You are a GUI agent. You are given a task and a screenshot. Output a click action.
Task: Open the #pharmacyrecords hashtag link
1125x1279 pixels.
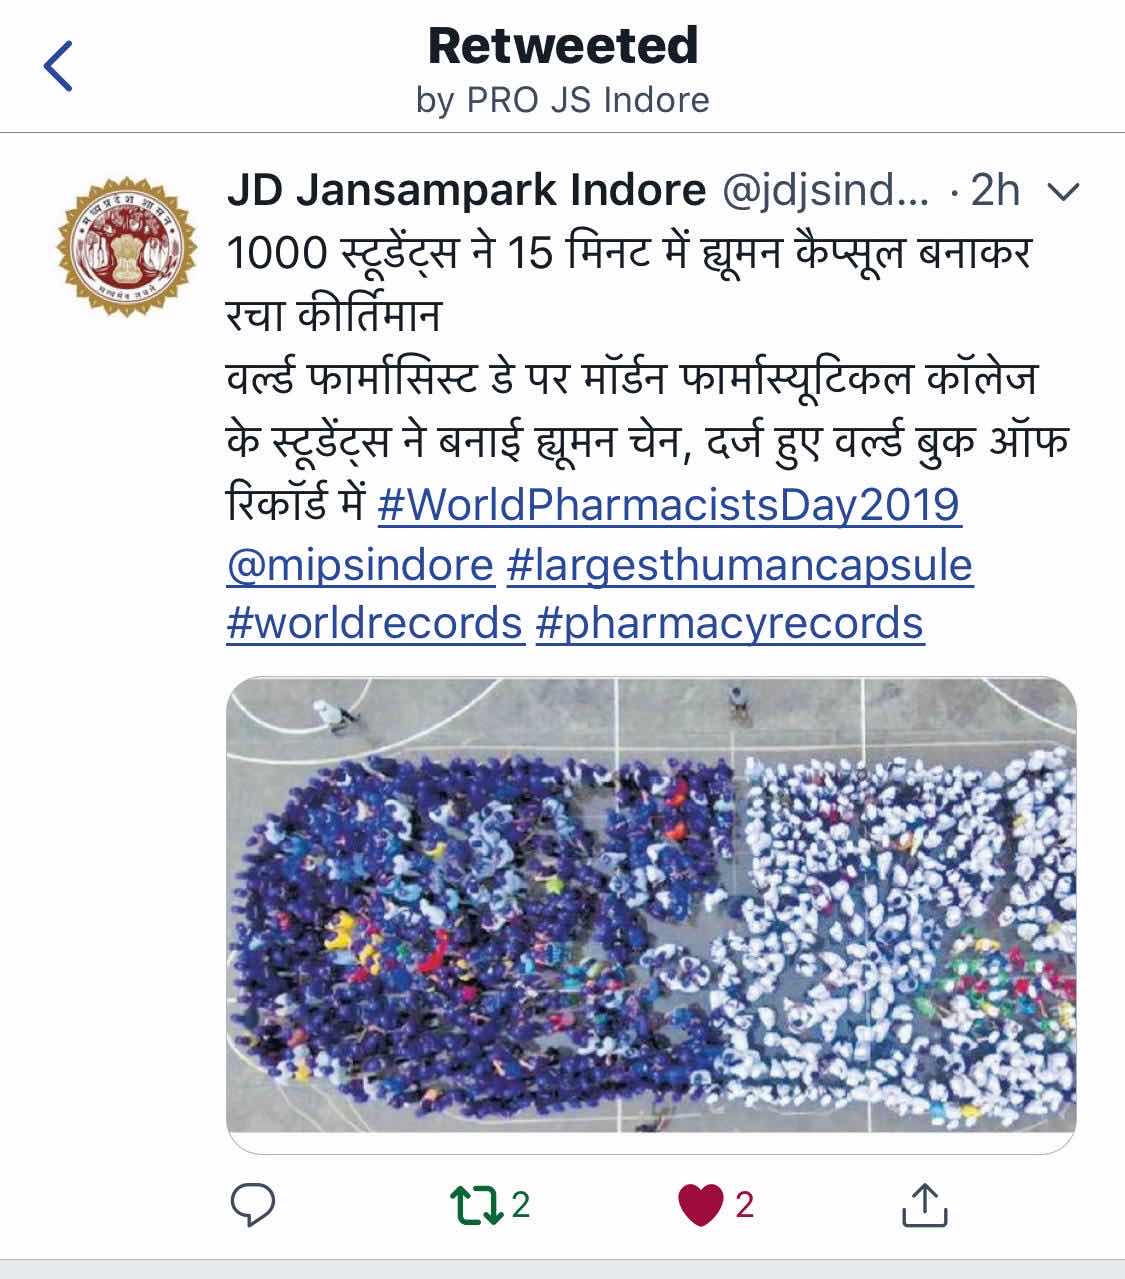pyautogui.click(x=730, y=624)
